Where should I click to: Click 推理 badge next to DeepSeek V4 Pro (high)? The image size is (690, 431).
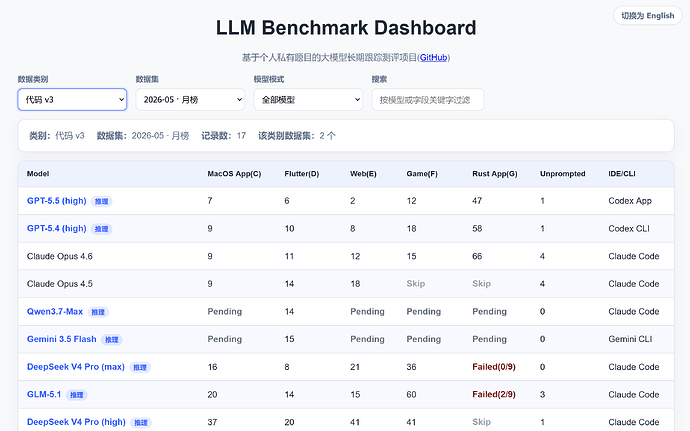(141, 423)
